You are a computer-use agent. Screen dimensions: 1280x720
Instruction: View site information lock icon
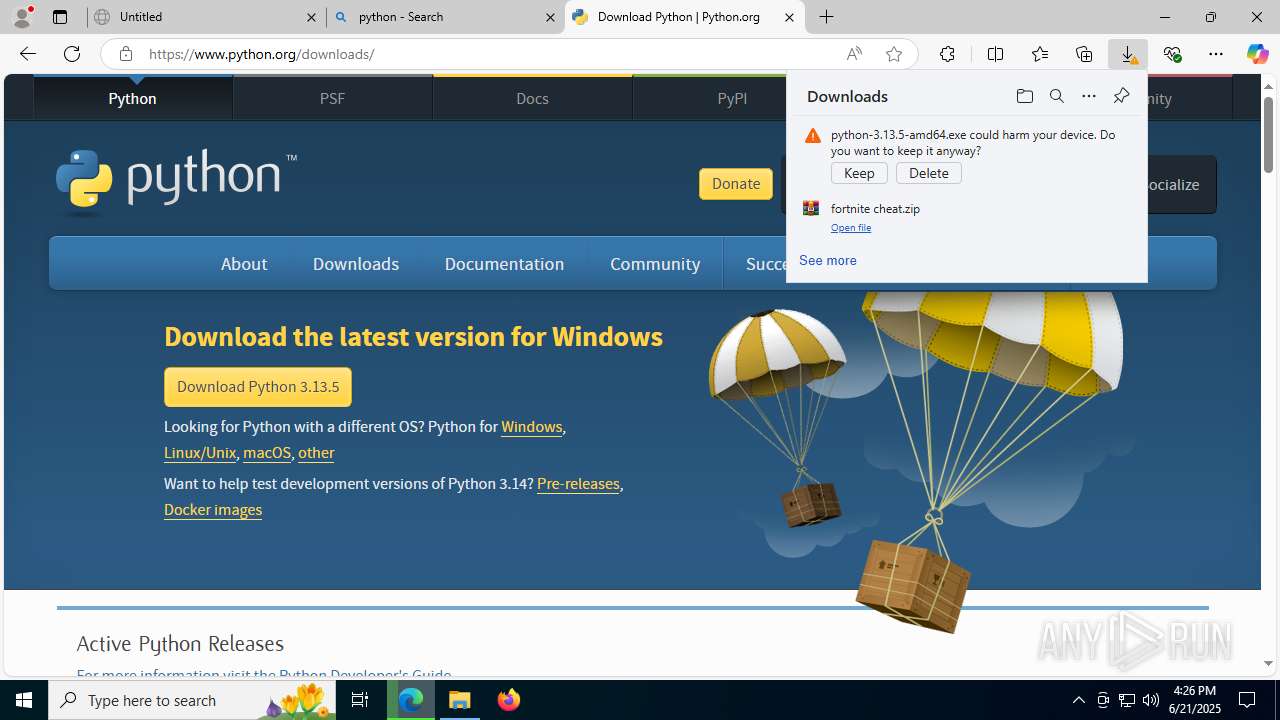click(126, 54)
